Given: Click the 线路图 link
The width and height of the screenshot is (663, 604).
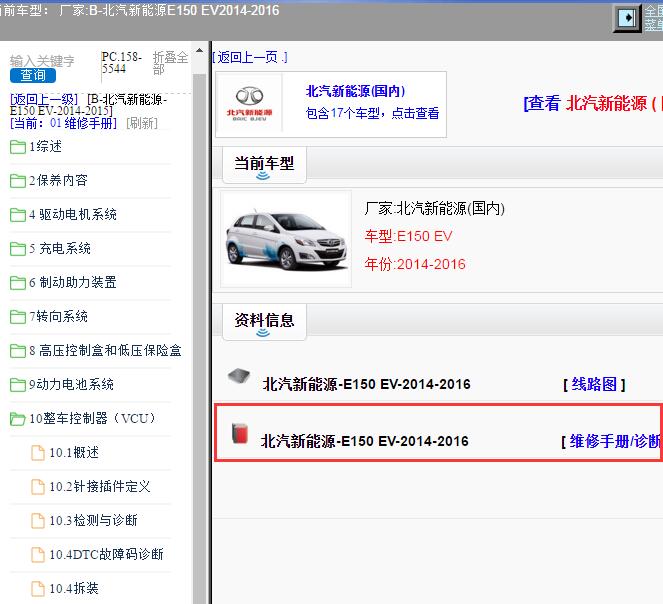Looking at the screenshot, I should click(x=594, y=384).
